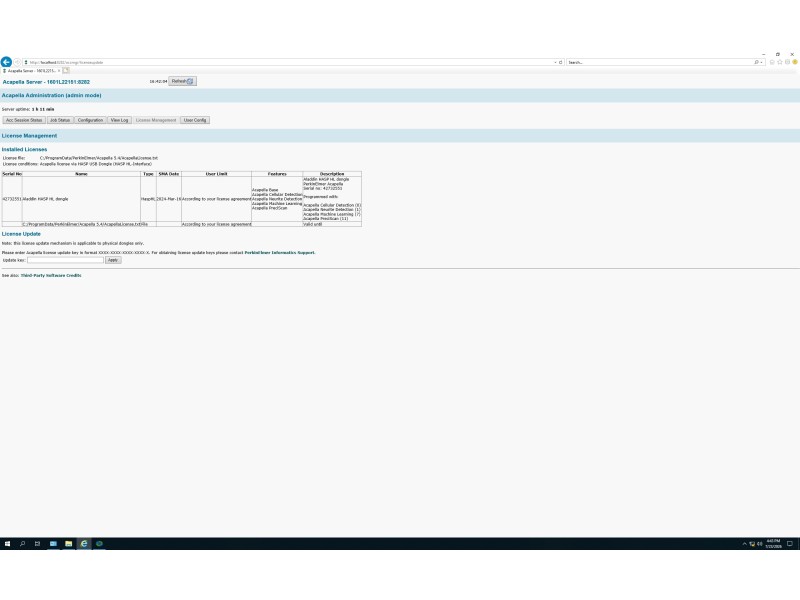Open User Config page
This screenshot has width=800, height=600.
pyautogui.click(x=195, y=120)
